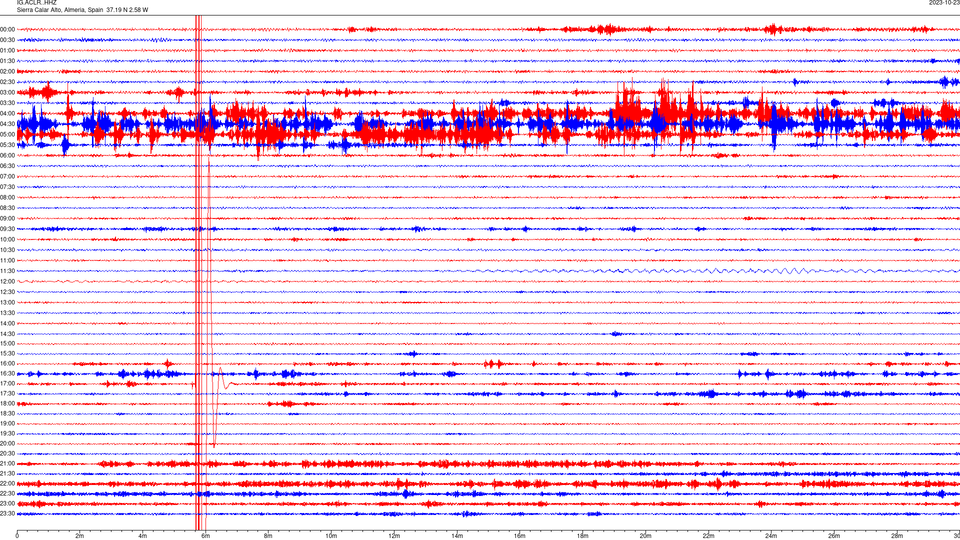960x540 pixels.
Task: Click the 14m tick on the minute axis
Action: [457, 536]
